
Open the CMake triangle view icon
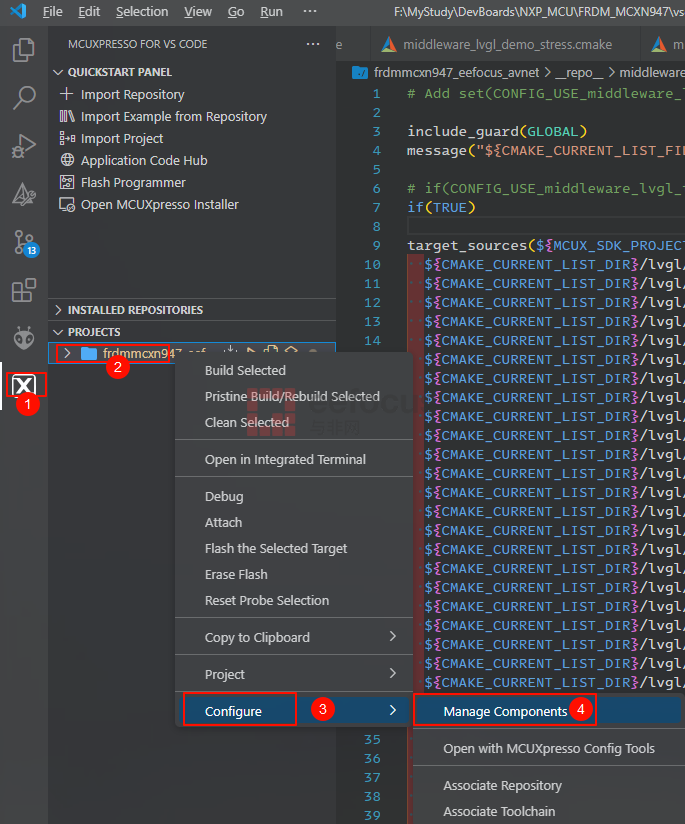click(24, 194)
